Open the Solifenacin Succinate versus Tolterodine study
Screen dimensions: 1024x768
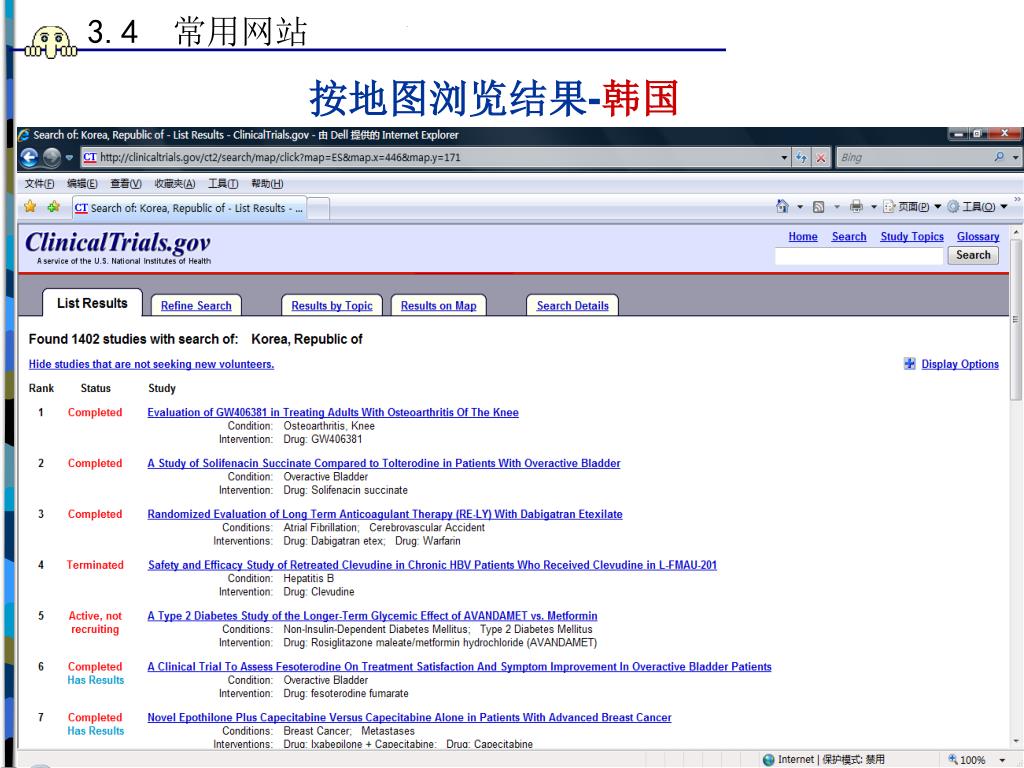click(384, 464)
